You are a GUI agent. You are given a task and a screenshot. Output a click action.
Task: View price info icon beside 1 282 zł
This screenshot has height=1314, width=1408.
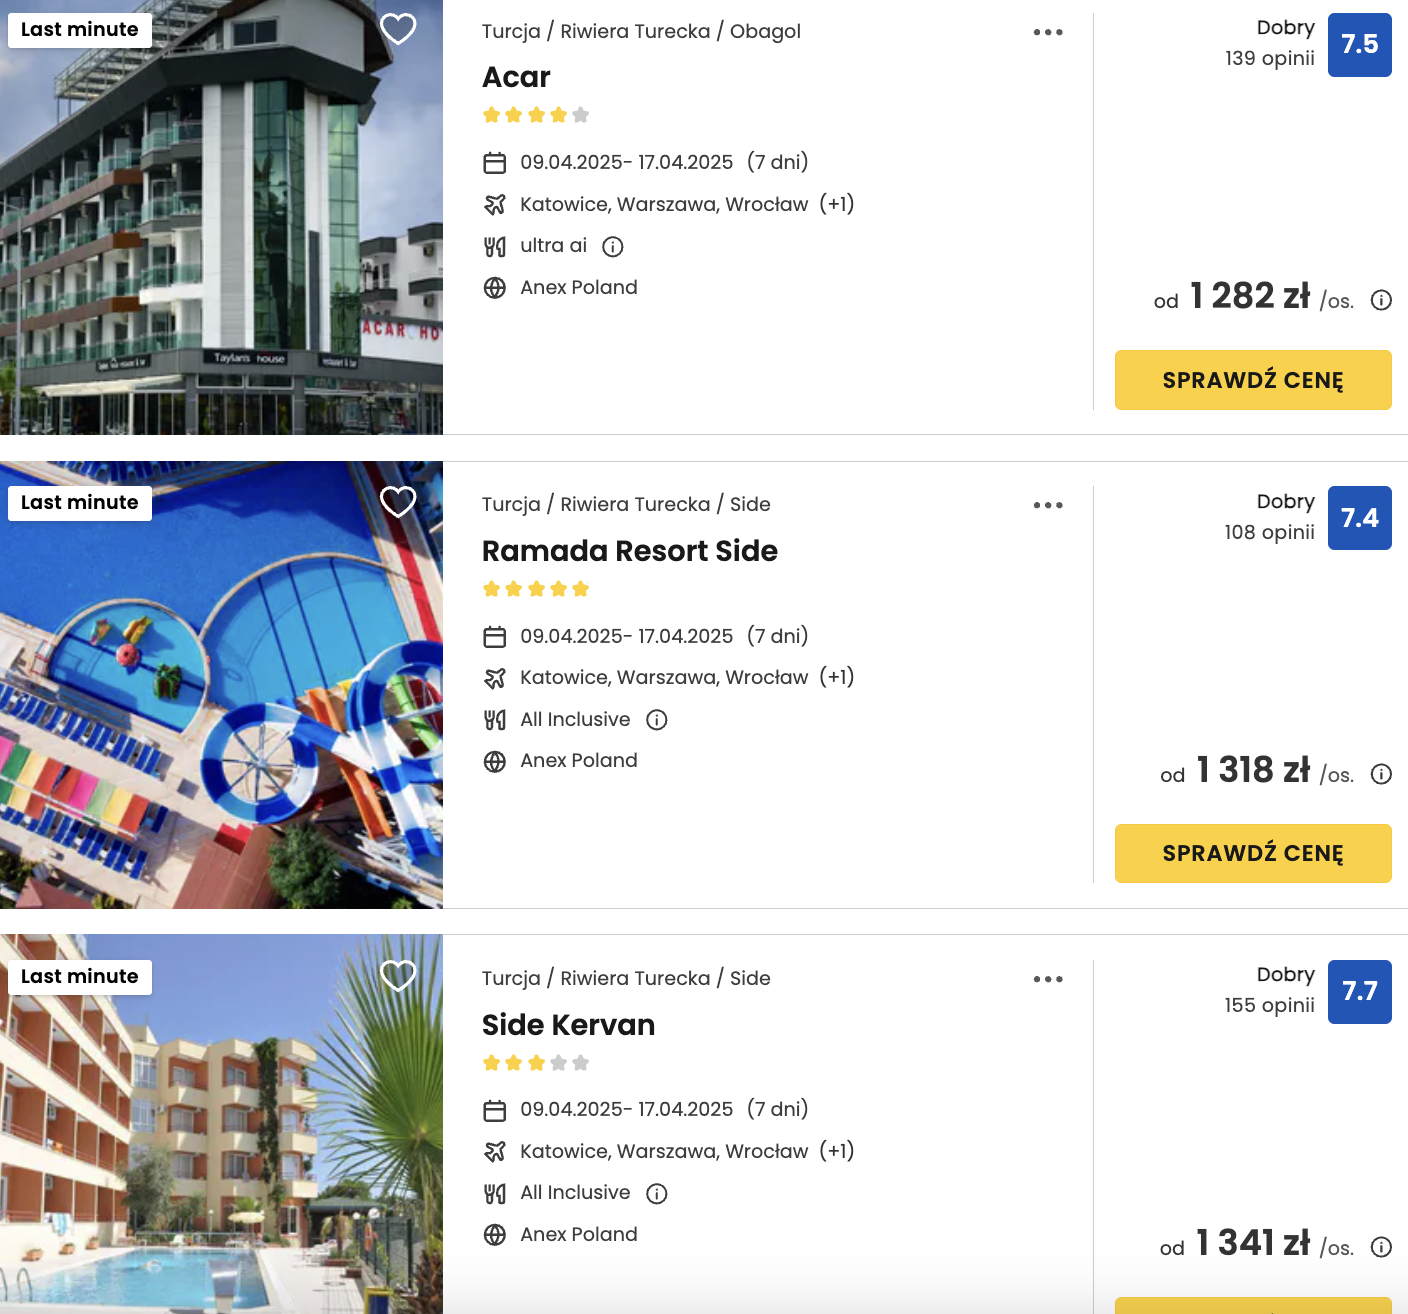pyautogui.click(x=1381, y=300)
